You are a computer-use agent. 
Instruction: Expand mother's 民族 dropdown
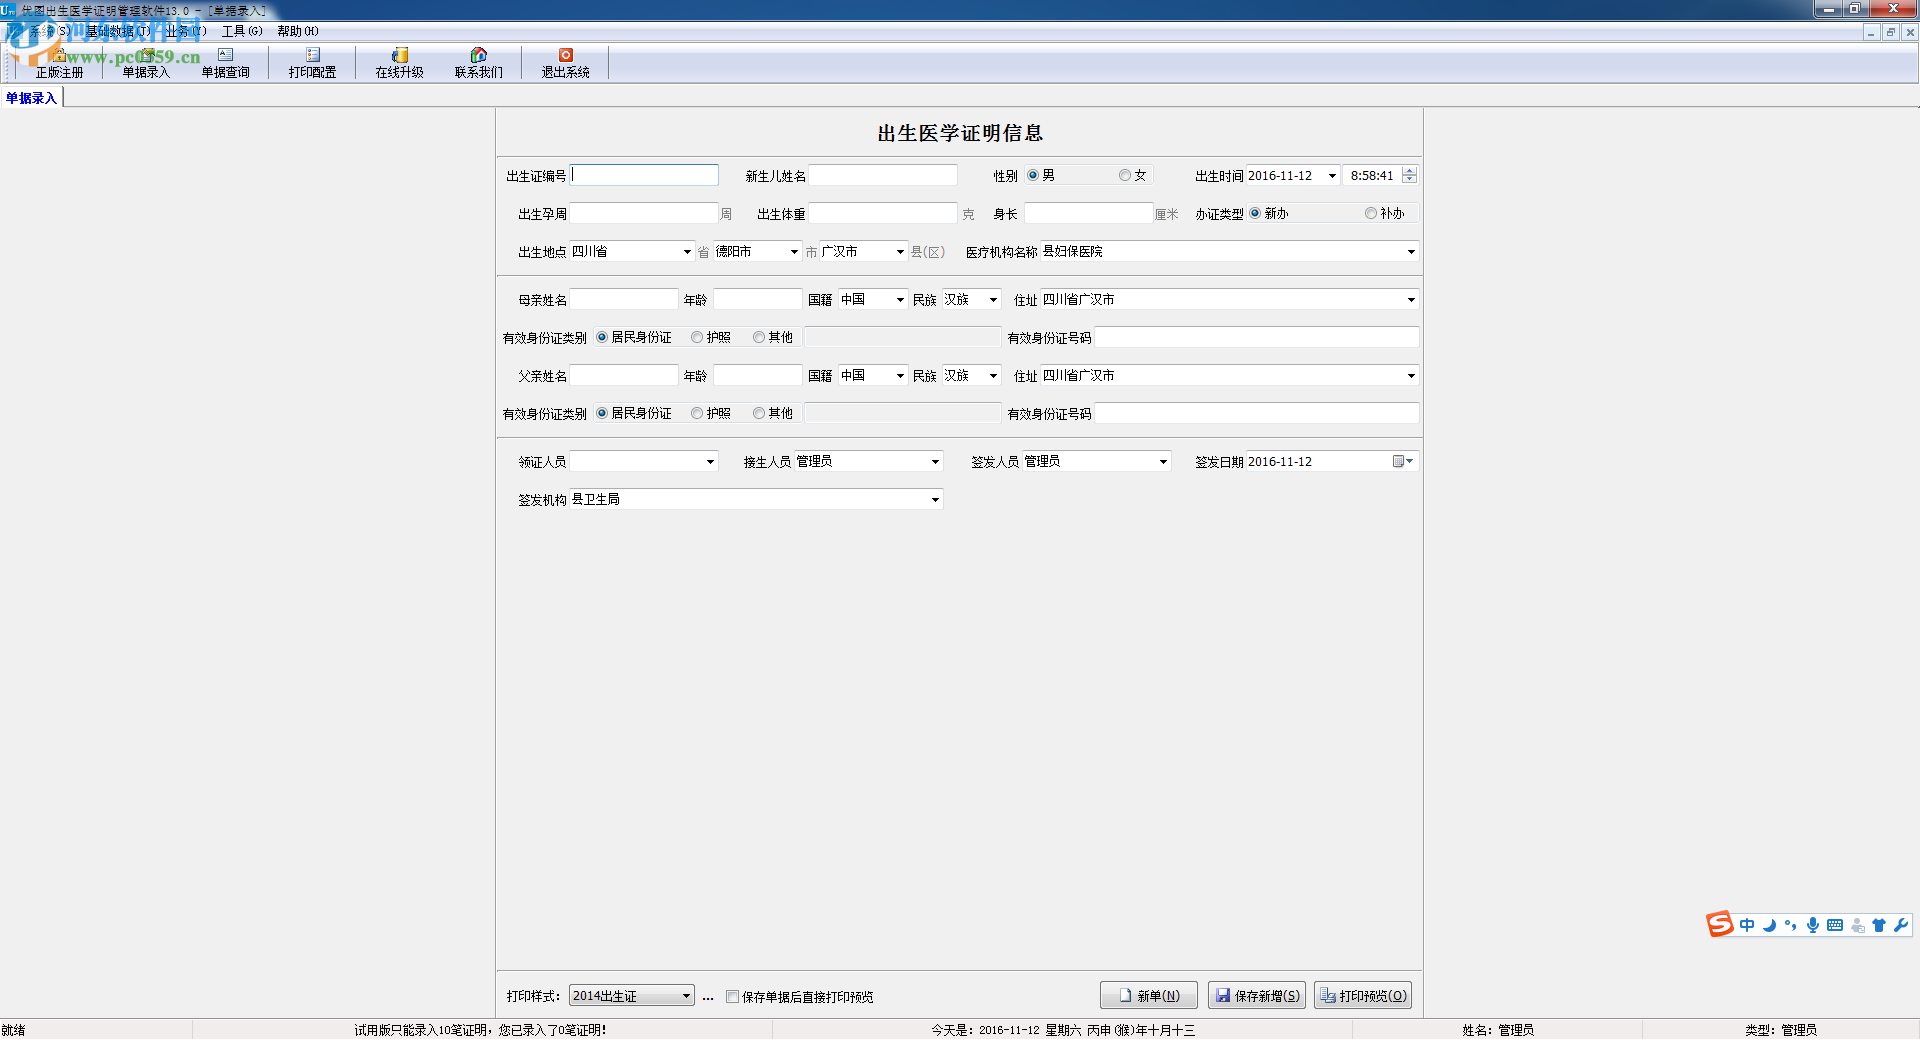[x=993, y=300]
